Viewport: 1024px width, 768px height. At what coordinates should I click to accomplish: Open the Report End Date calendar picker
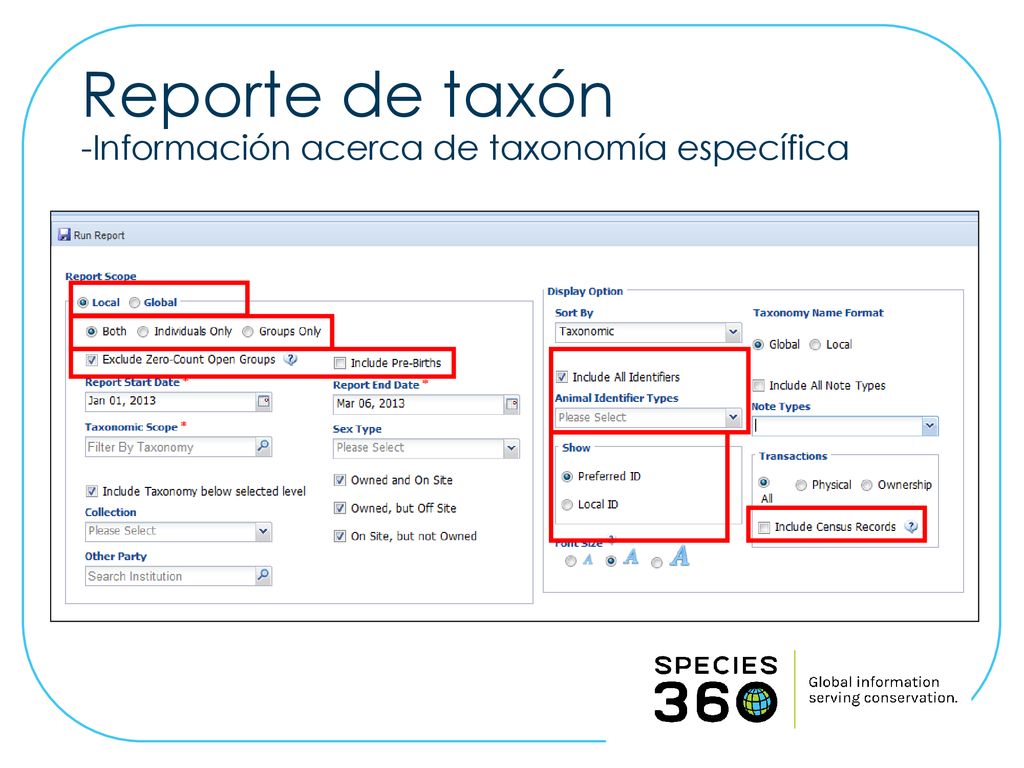pyautogui.click(x=512, y=404)
